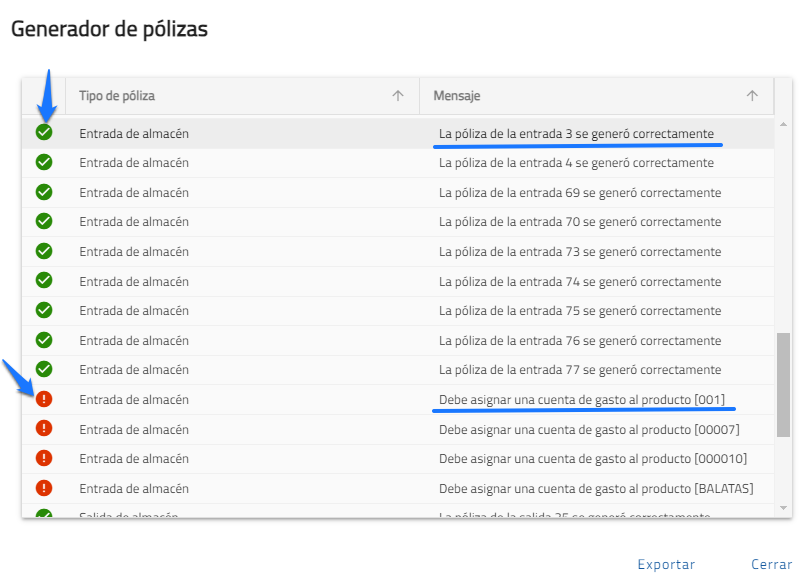The image size is (810, 581).
Task: Click the green success icon beside entrada 3 row
Action: click(x=44, y=133)
